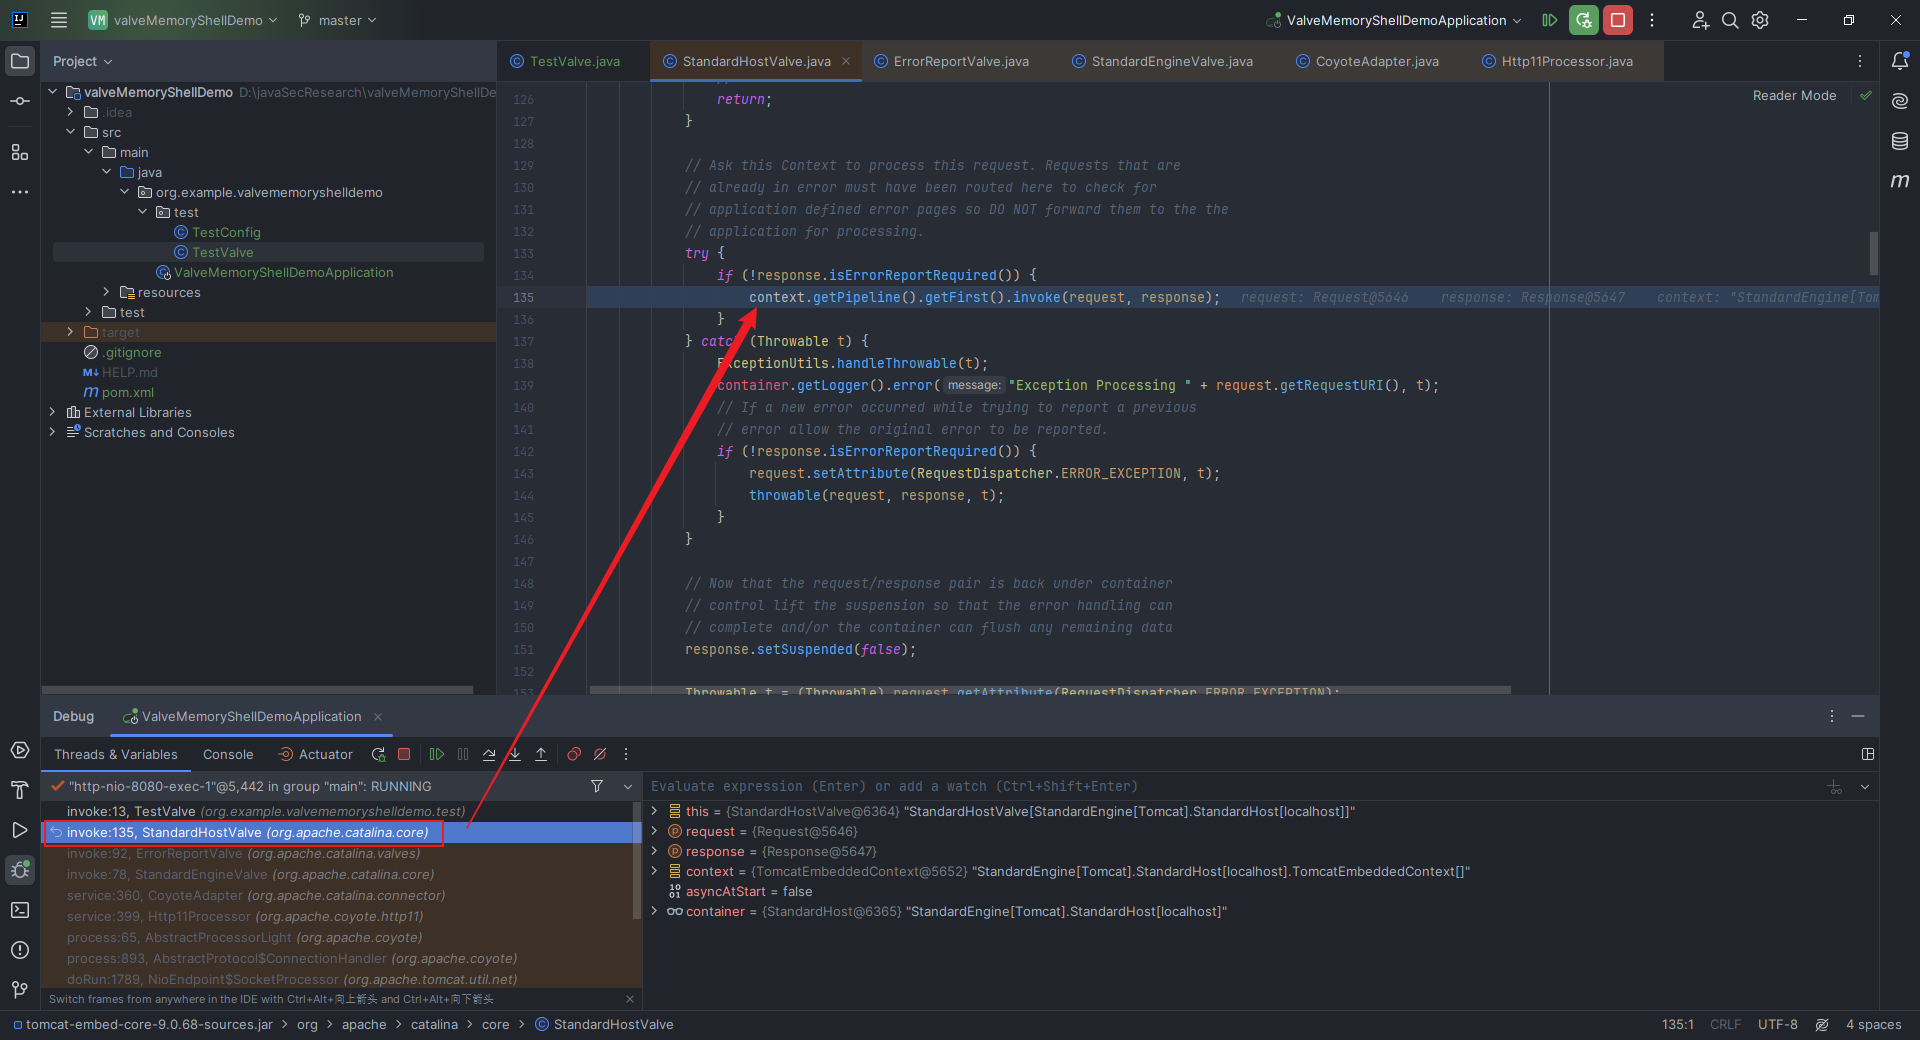Viewport: 1920px width, 1040px height.
Task: Open Code With Me user icon
Action: point(1700,20)
